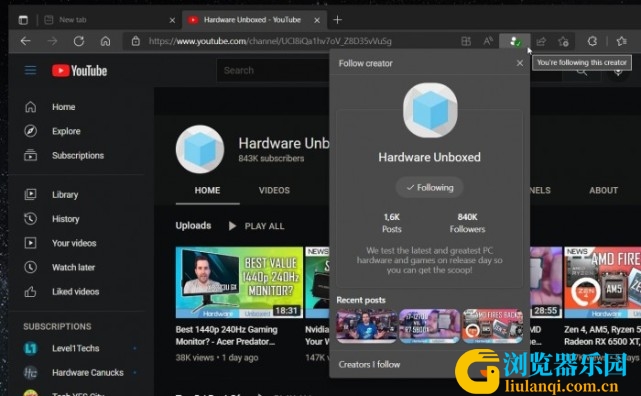Open the Best 1440p 240Hz monitor video thumbnail
This screenshot has height=396, width=641.
(x=239, y=282)
